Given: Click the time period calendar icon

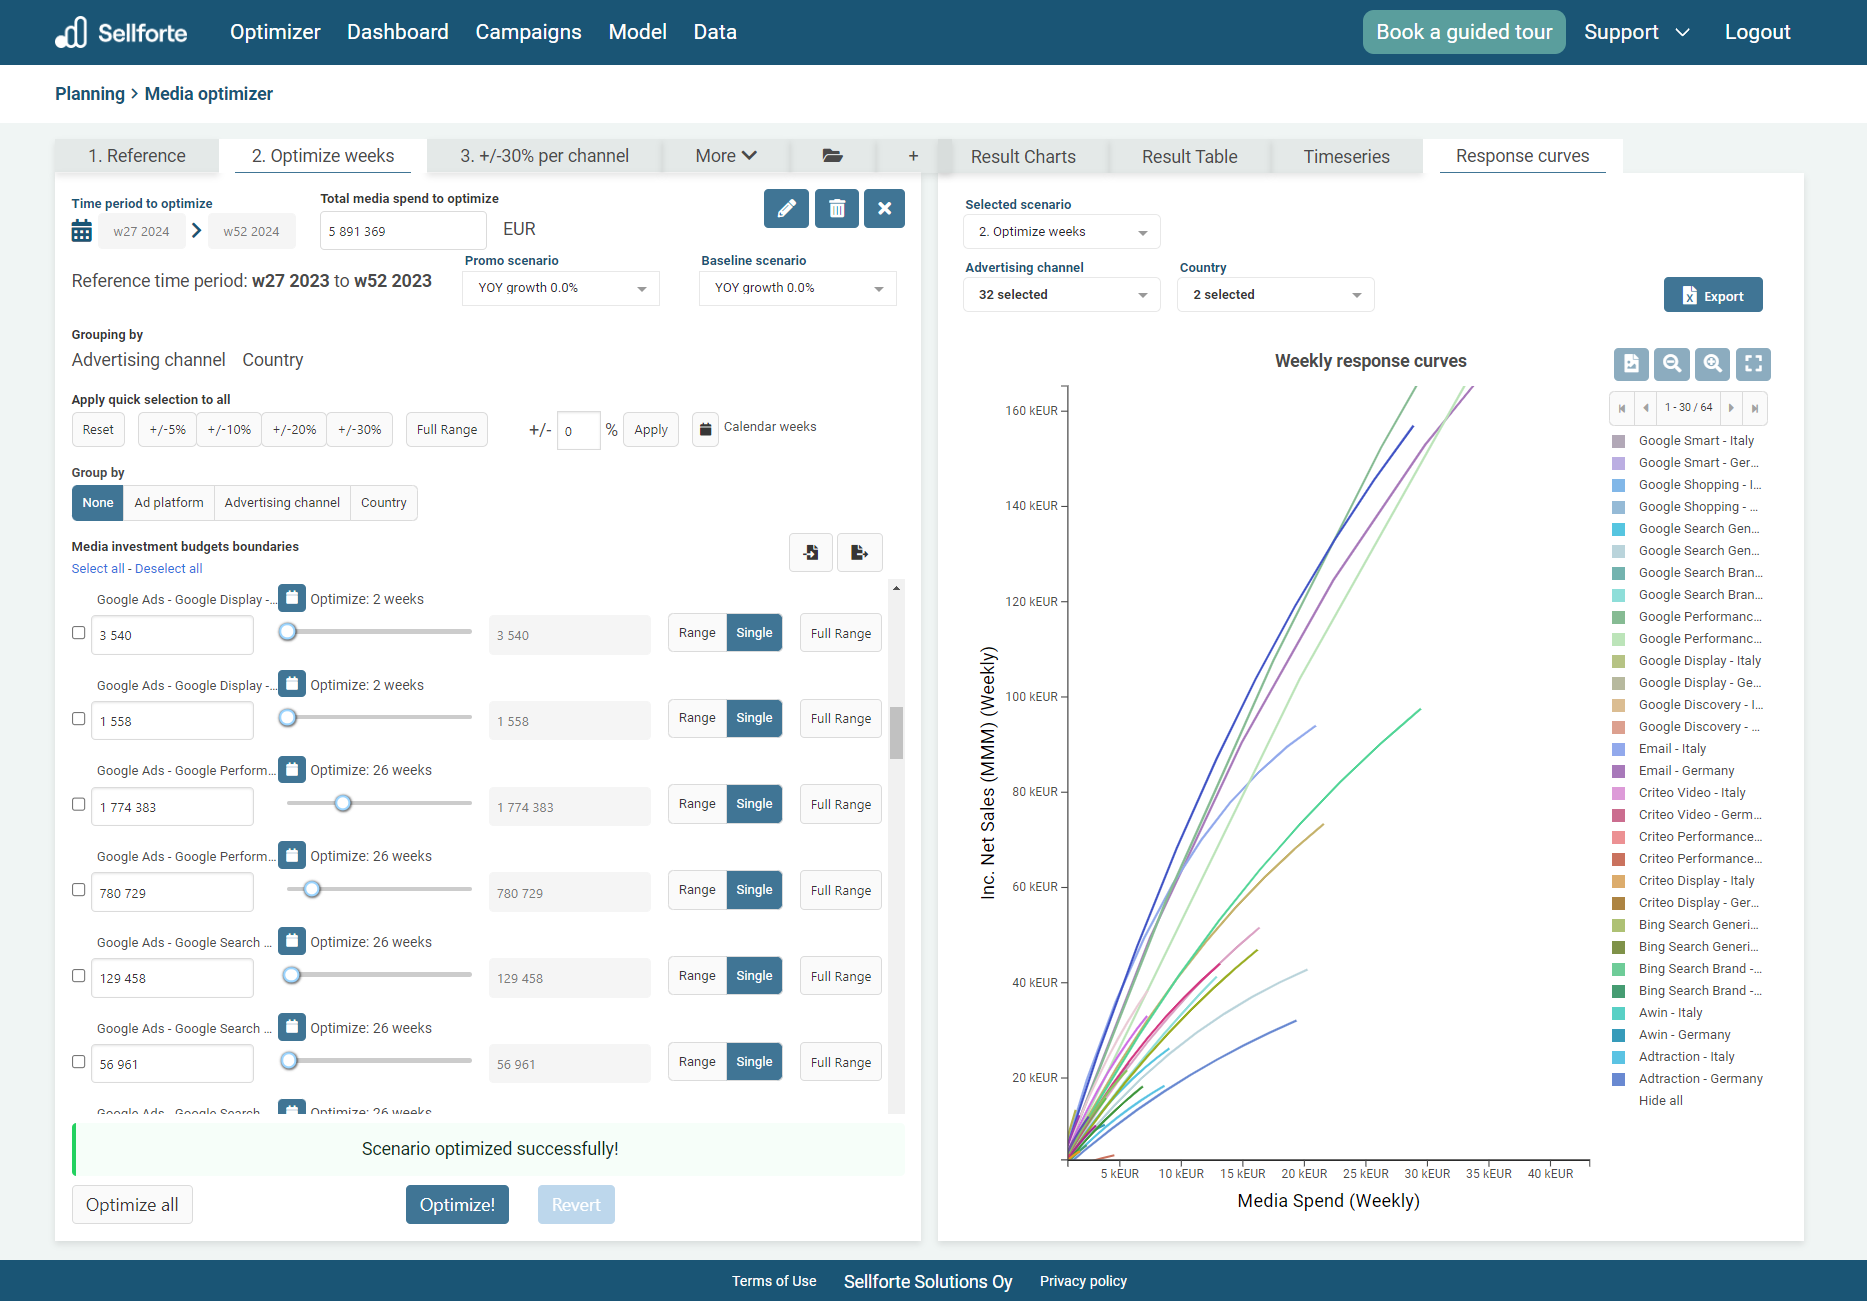Looking at the screenshot, I should coord(82,231).
